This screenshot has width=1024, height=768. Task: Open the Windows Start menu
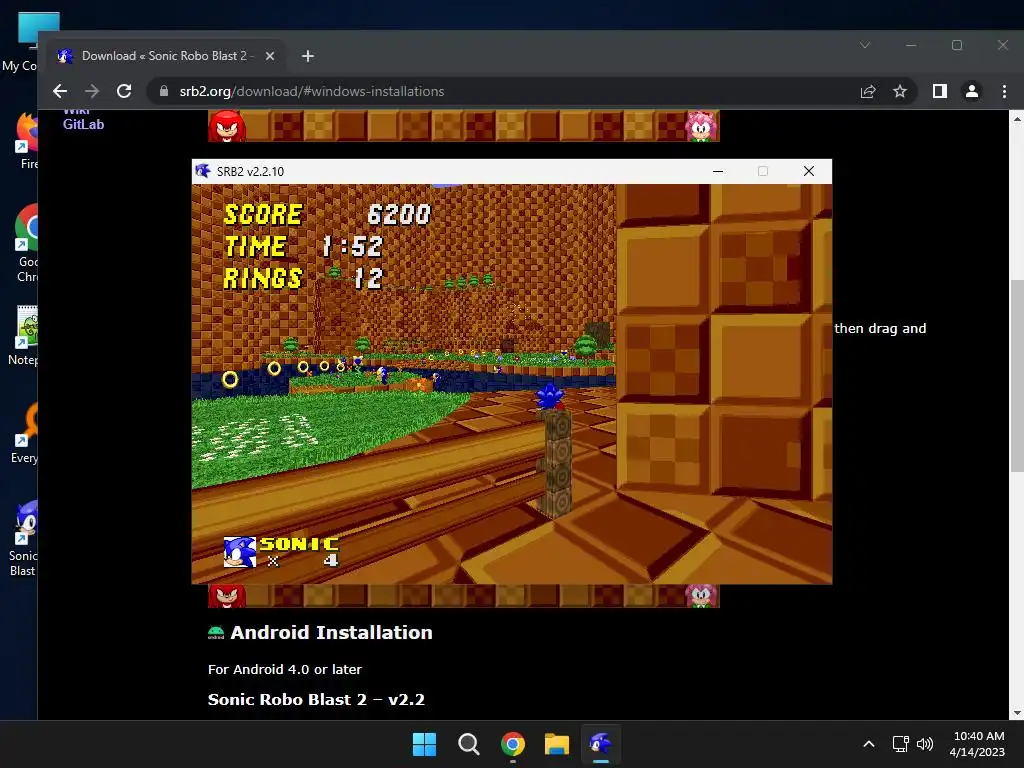click(x=424, y=744)
